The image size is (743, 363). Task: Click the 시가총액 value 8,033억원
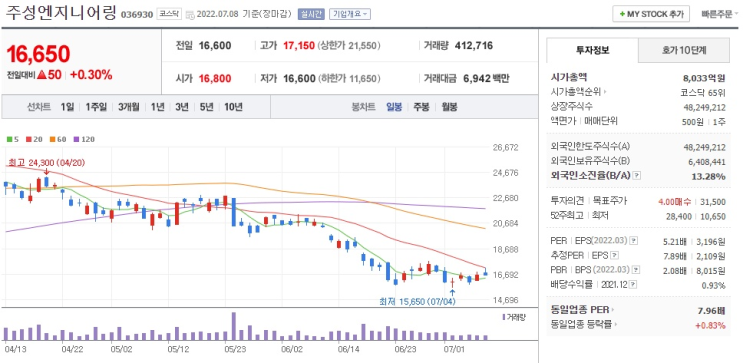pos(704,78)
